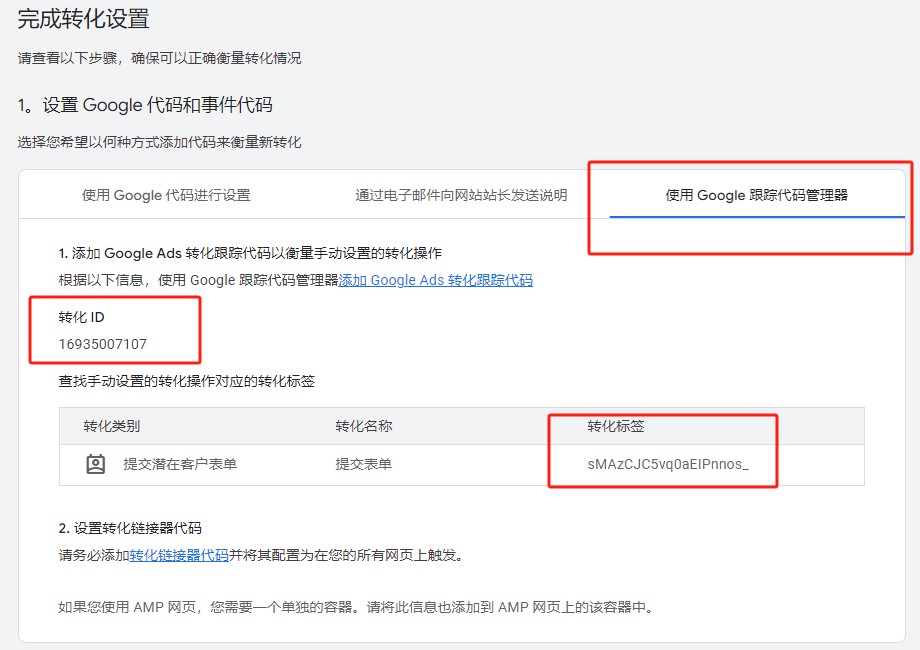Image resolution: width=920 pixels, height=650 pixels.
Task: Open the 使用 Google 代码进行设置 tab
Action: (165, 196)
